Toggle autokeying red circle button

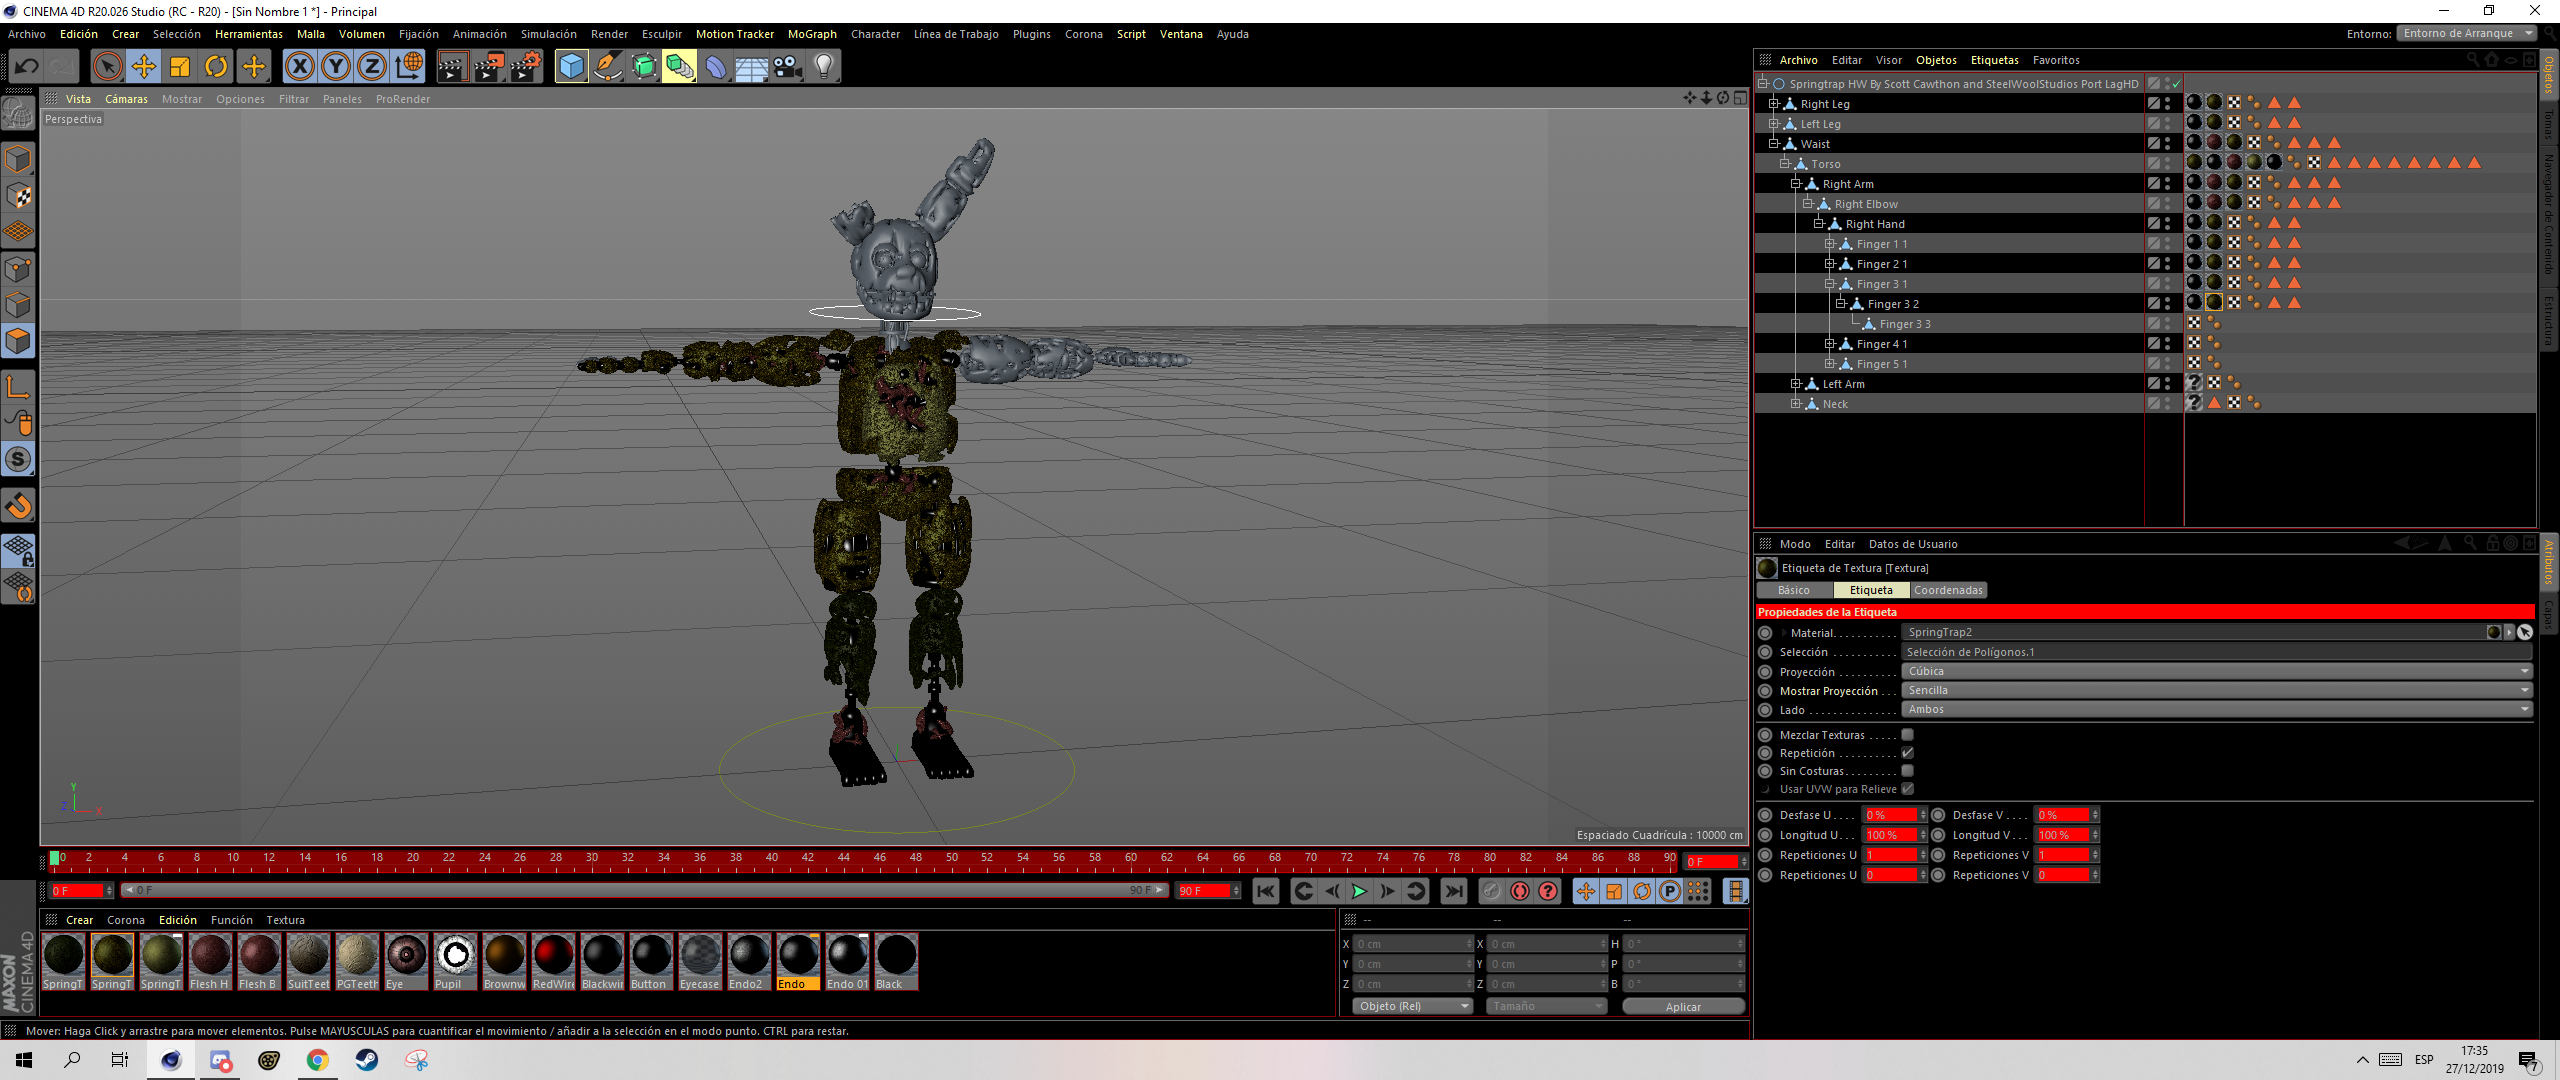tap(1520, 891)
